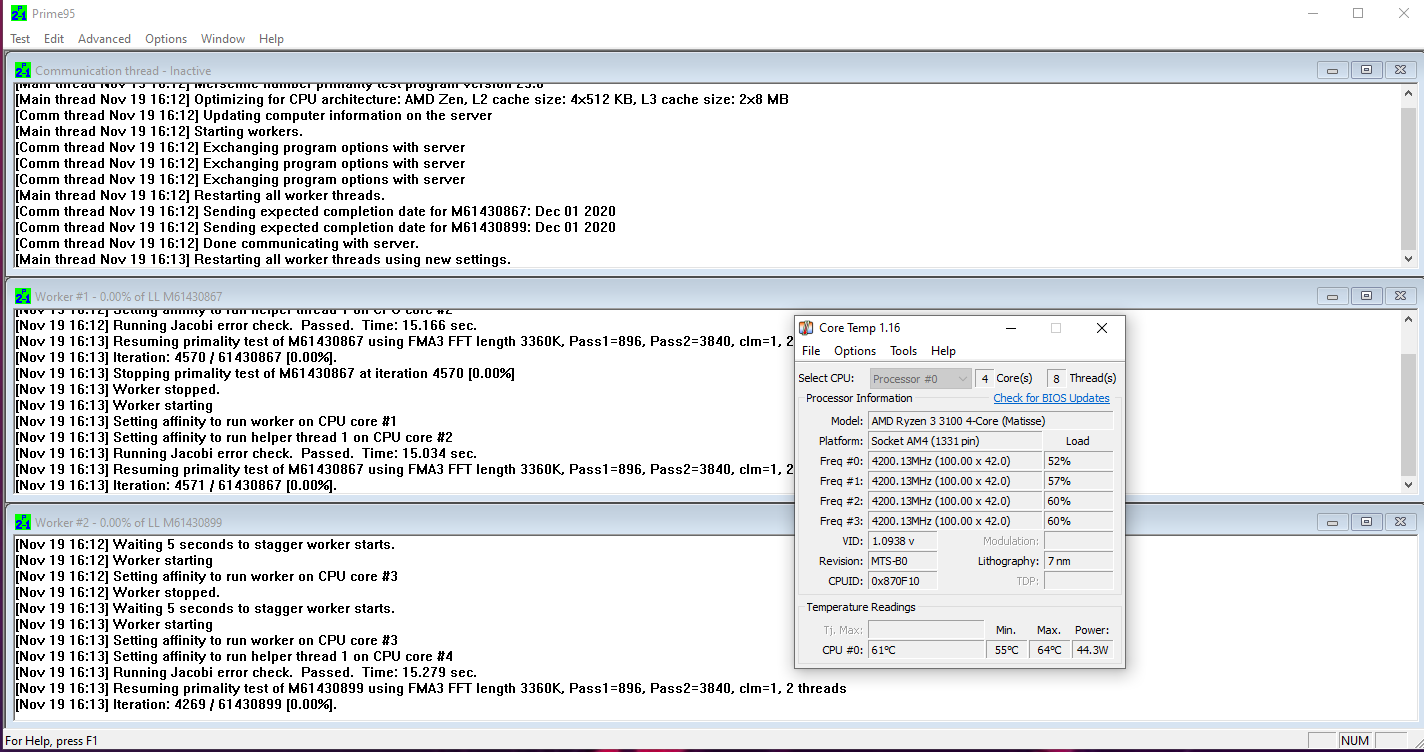The width and height of the screenshot is (1424, 752).
Task: Click the Core Temp thermometer title icon
Action: [806, 328]
